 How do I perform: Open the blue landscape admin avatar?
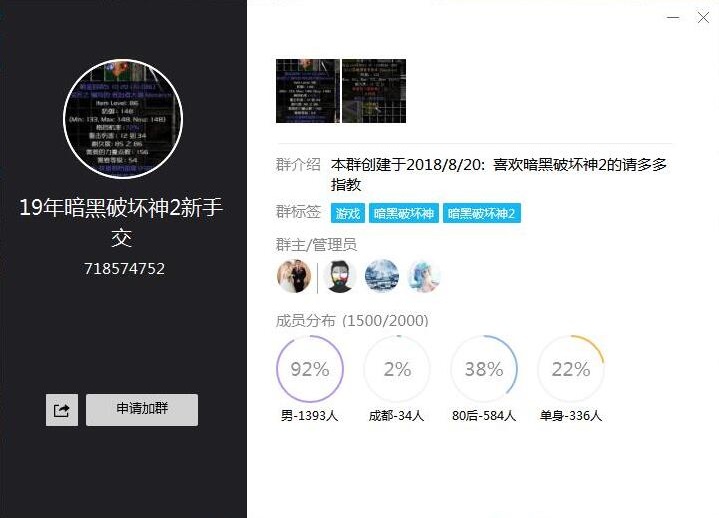382,276
